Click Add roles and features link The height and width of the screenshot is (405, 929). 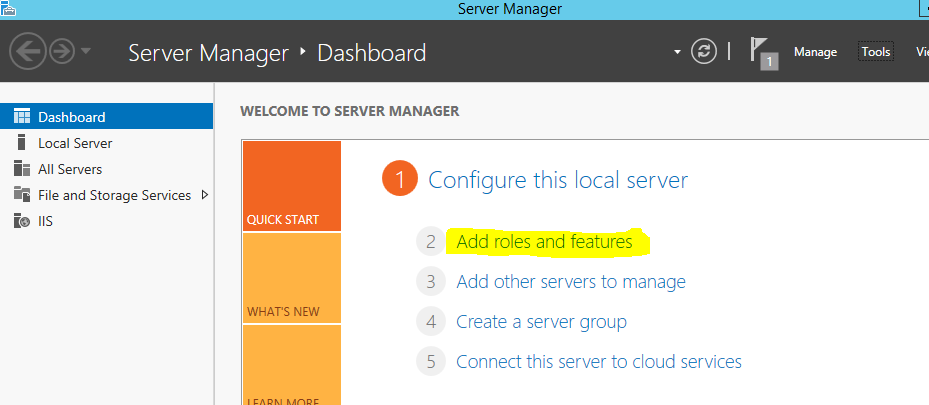[544, 242]
